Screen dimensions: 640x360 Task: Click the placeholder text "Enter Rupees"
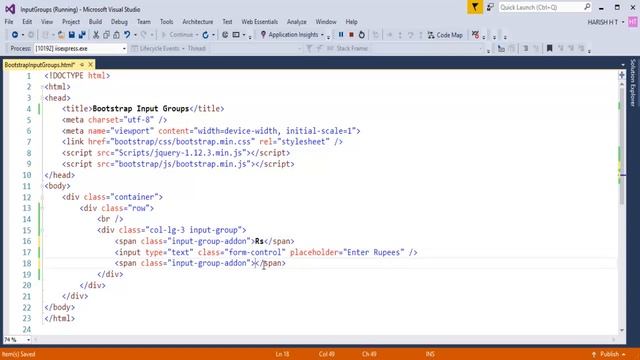click(x=373, y=252)
